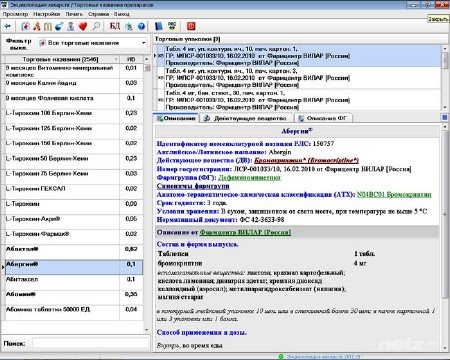Select the Абитаксел row in names list
This screenshot has width=450, height=360.
(x=74, y=282)
